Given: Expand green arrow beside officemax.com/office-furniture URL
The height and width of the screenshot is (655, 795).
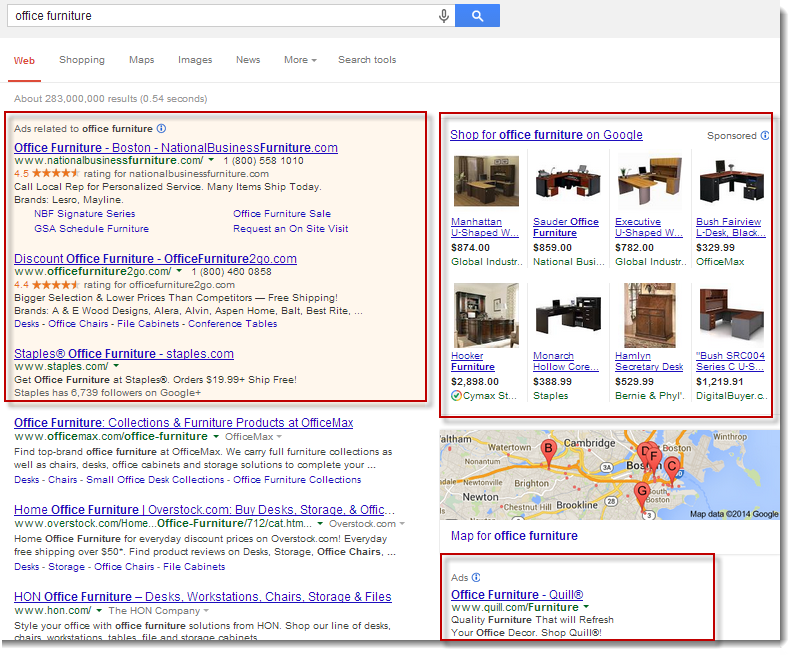Looking at the screenshot, I should [x=216, y=436].
